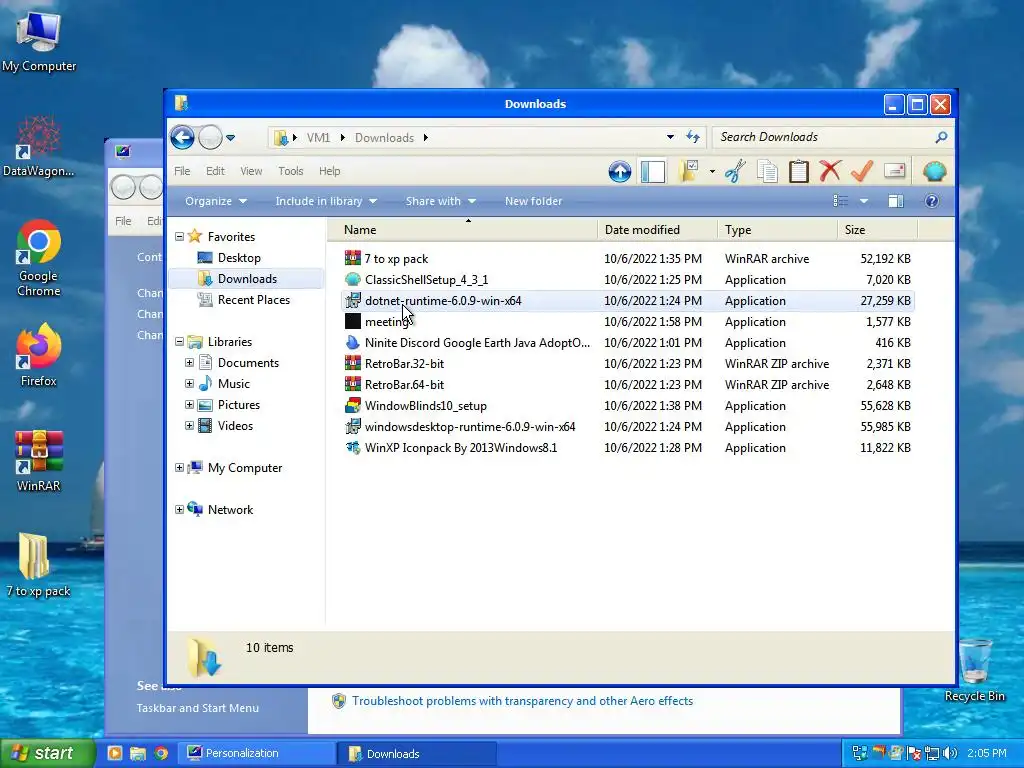The width and height of the screenshot is (1024, 768).
Task: Click the Up one level toolbar icon
Action: click(x=620, y=172)
